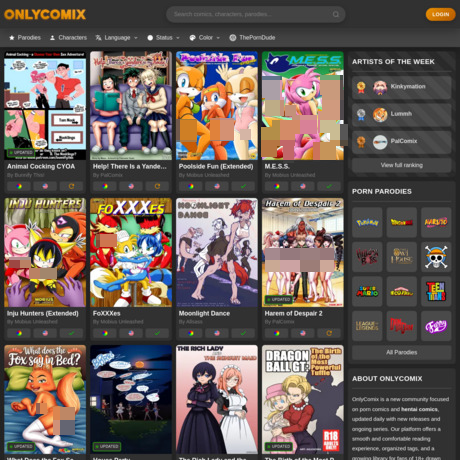Open the Owl House parody tile
Viewport: 460px width, 460px height.
click(402, 257)
